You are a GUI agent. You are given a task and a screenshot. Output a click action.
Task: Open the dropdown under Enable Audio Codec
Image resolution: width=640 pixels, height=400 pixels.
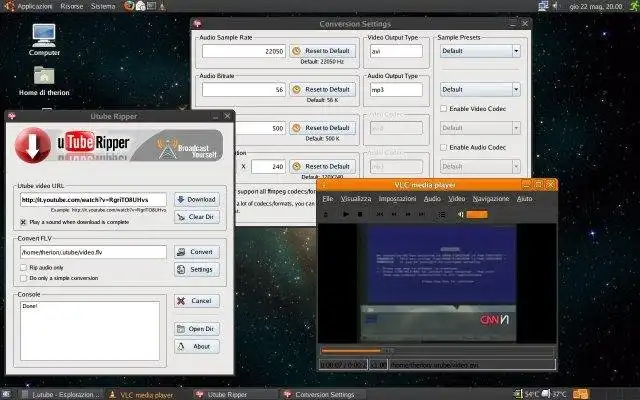480,166
